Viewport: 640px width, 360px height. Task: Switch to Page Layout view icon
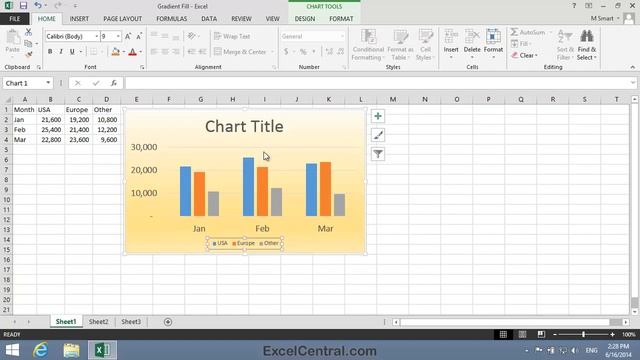coord(522,334)
